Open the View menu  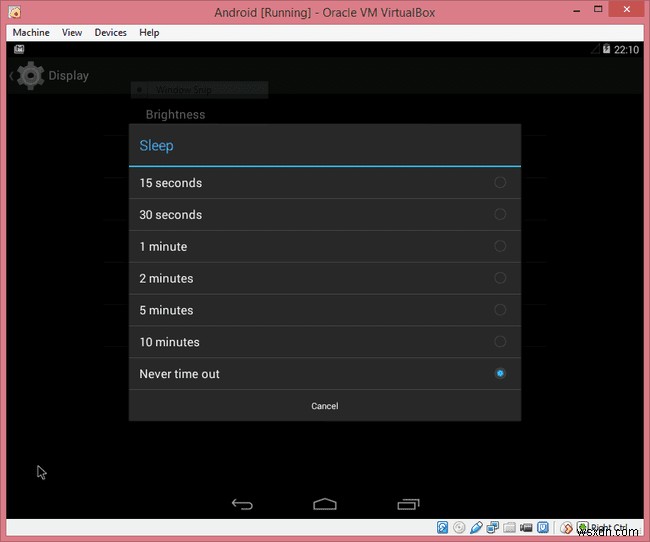tap(72, 32)
